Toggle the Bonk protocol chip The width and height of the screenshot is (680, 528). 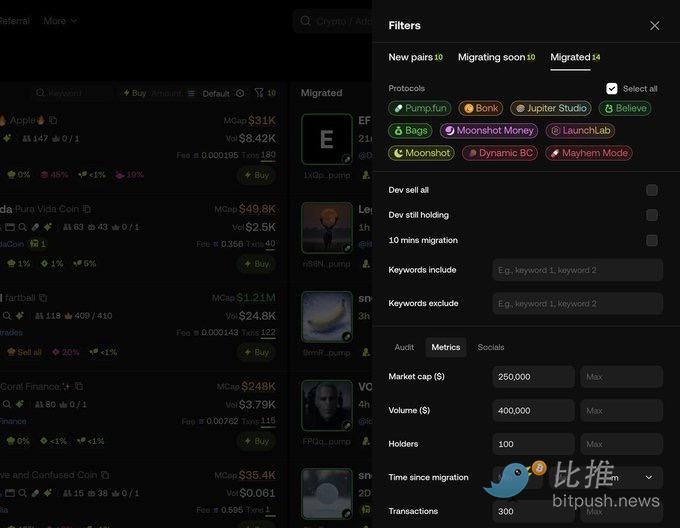pos(481,108)
